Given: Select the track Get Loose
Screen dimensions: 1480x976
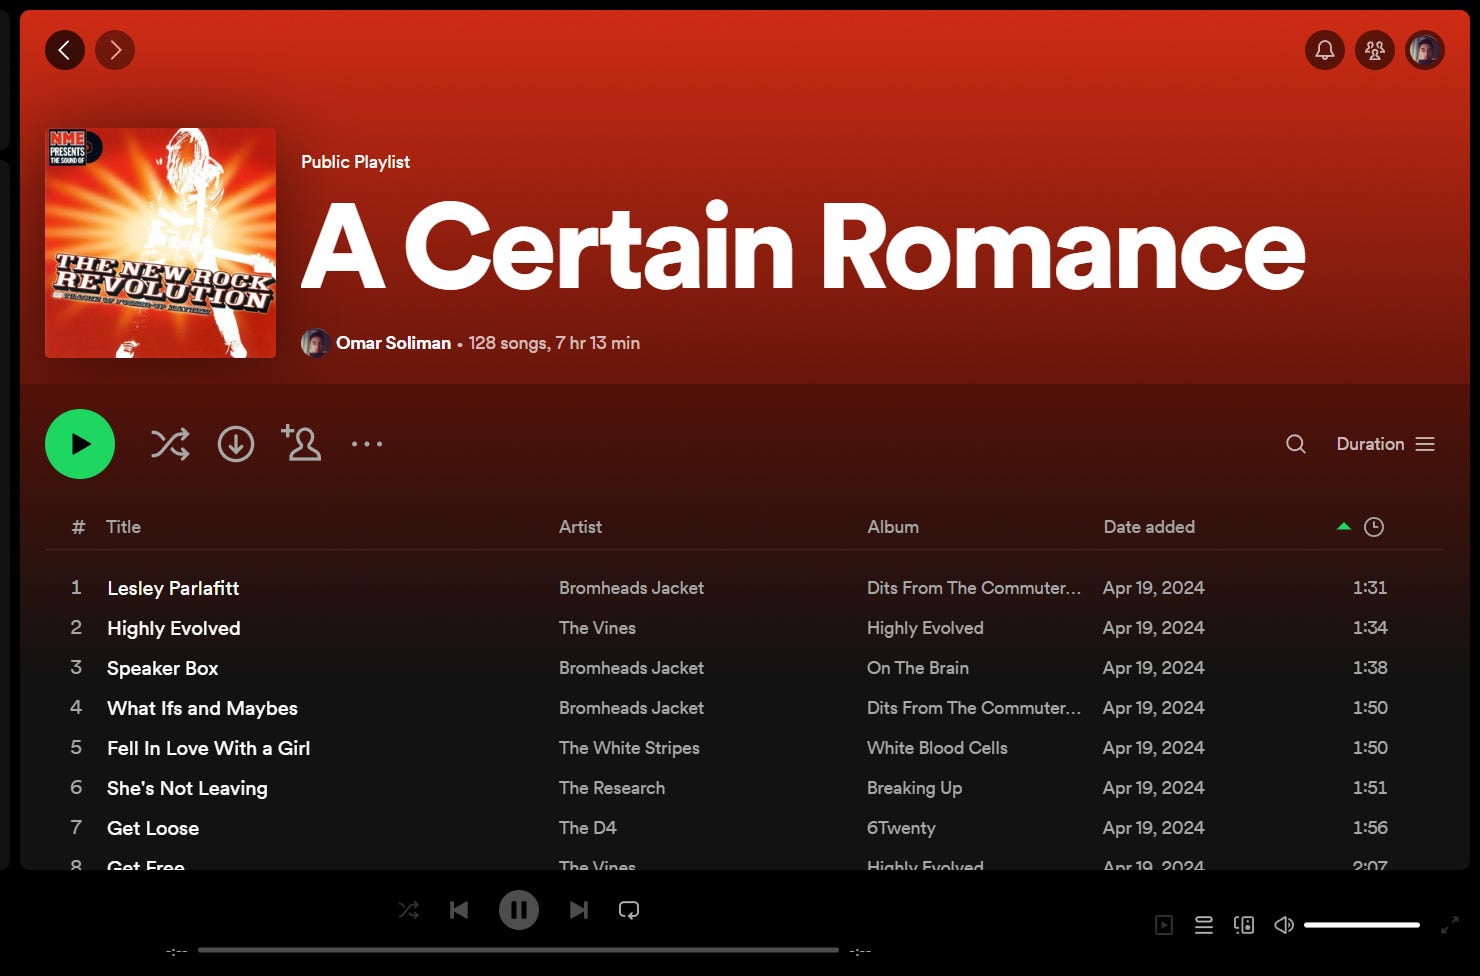Looking at the screenshot, I should click(153, 828).
